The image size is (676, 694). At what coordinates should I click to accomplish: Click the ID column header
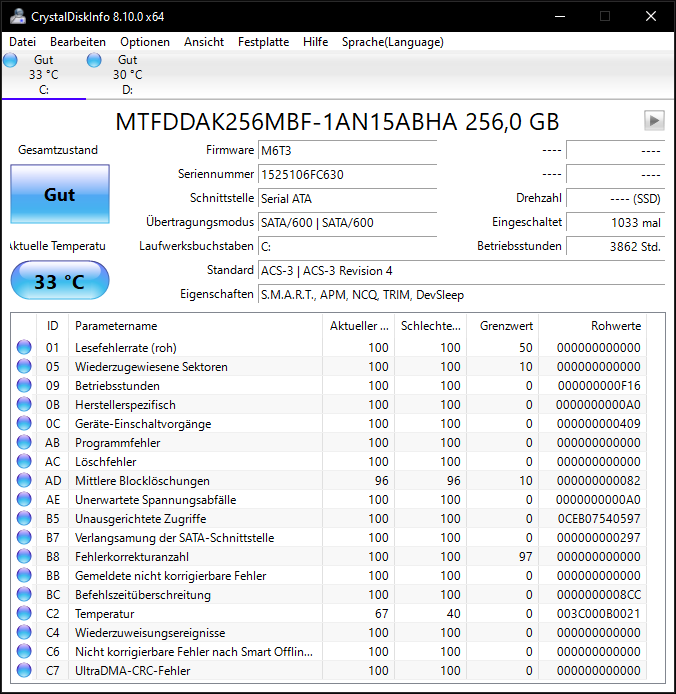coord(52,326)
